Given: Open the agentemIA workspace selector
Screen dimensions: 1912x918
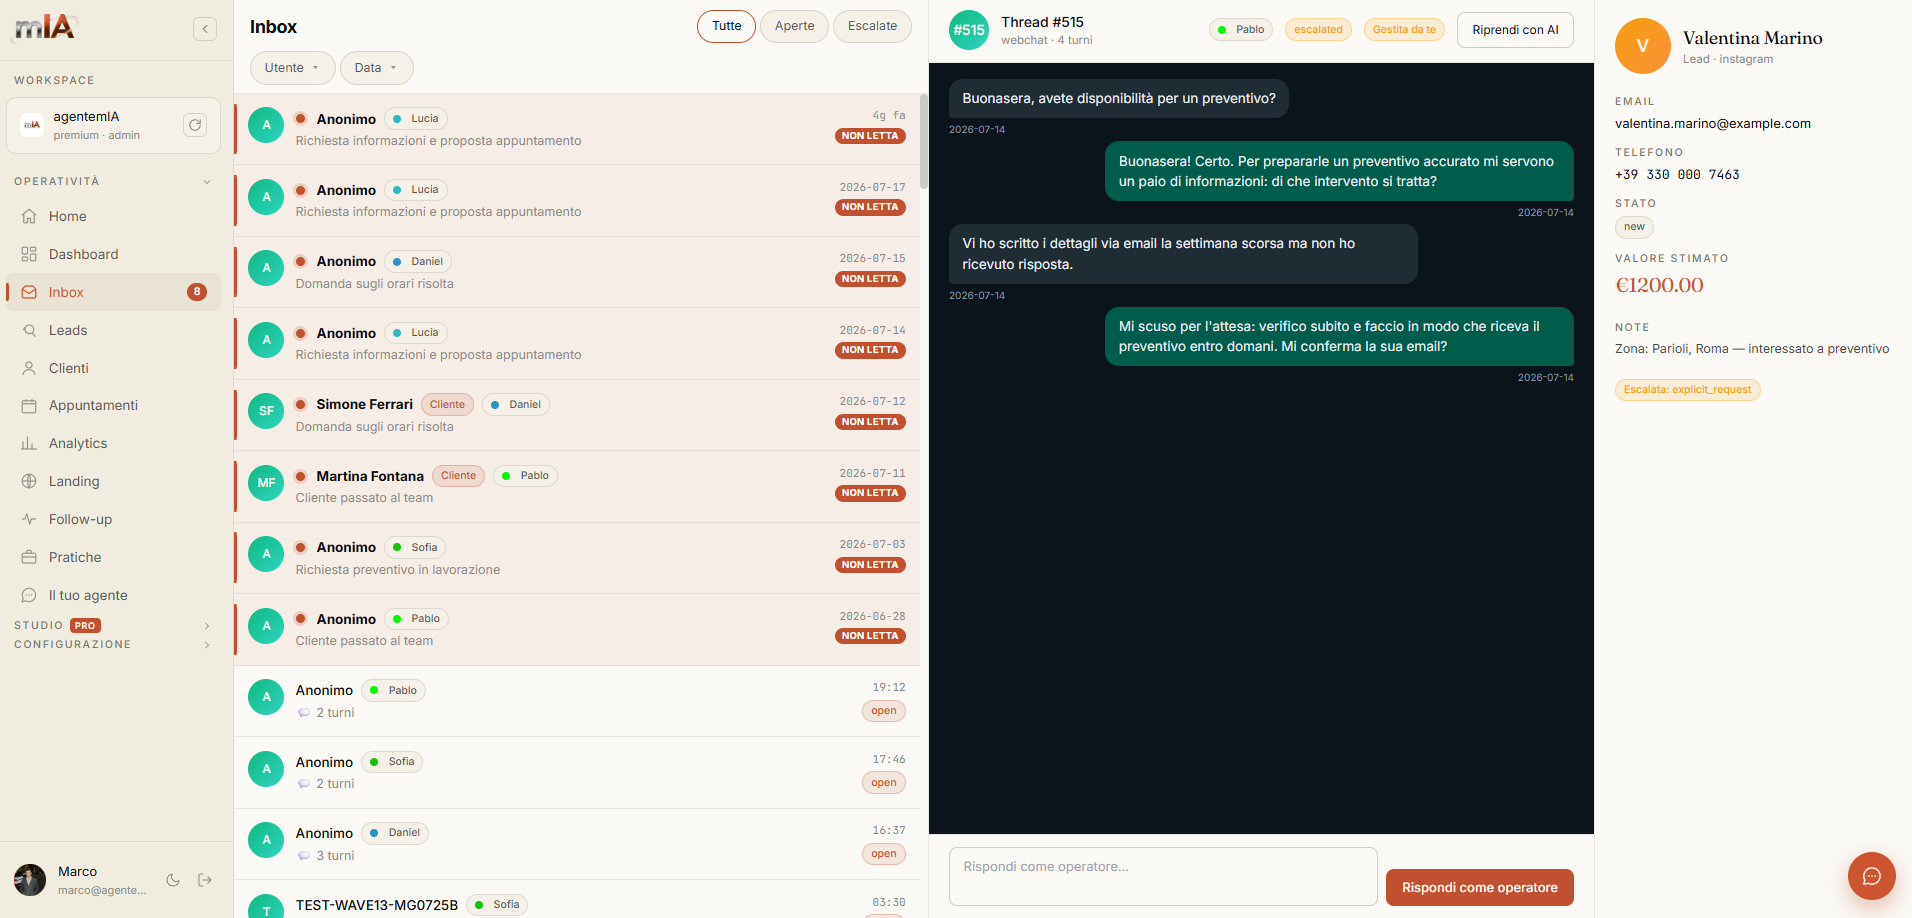Looking at the screenshot, I should [x=113, y=125].
